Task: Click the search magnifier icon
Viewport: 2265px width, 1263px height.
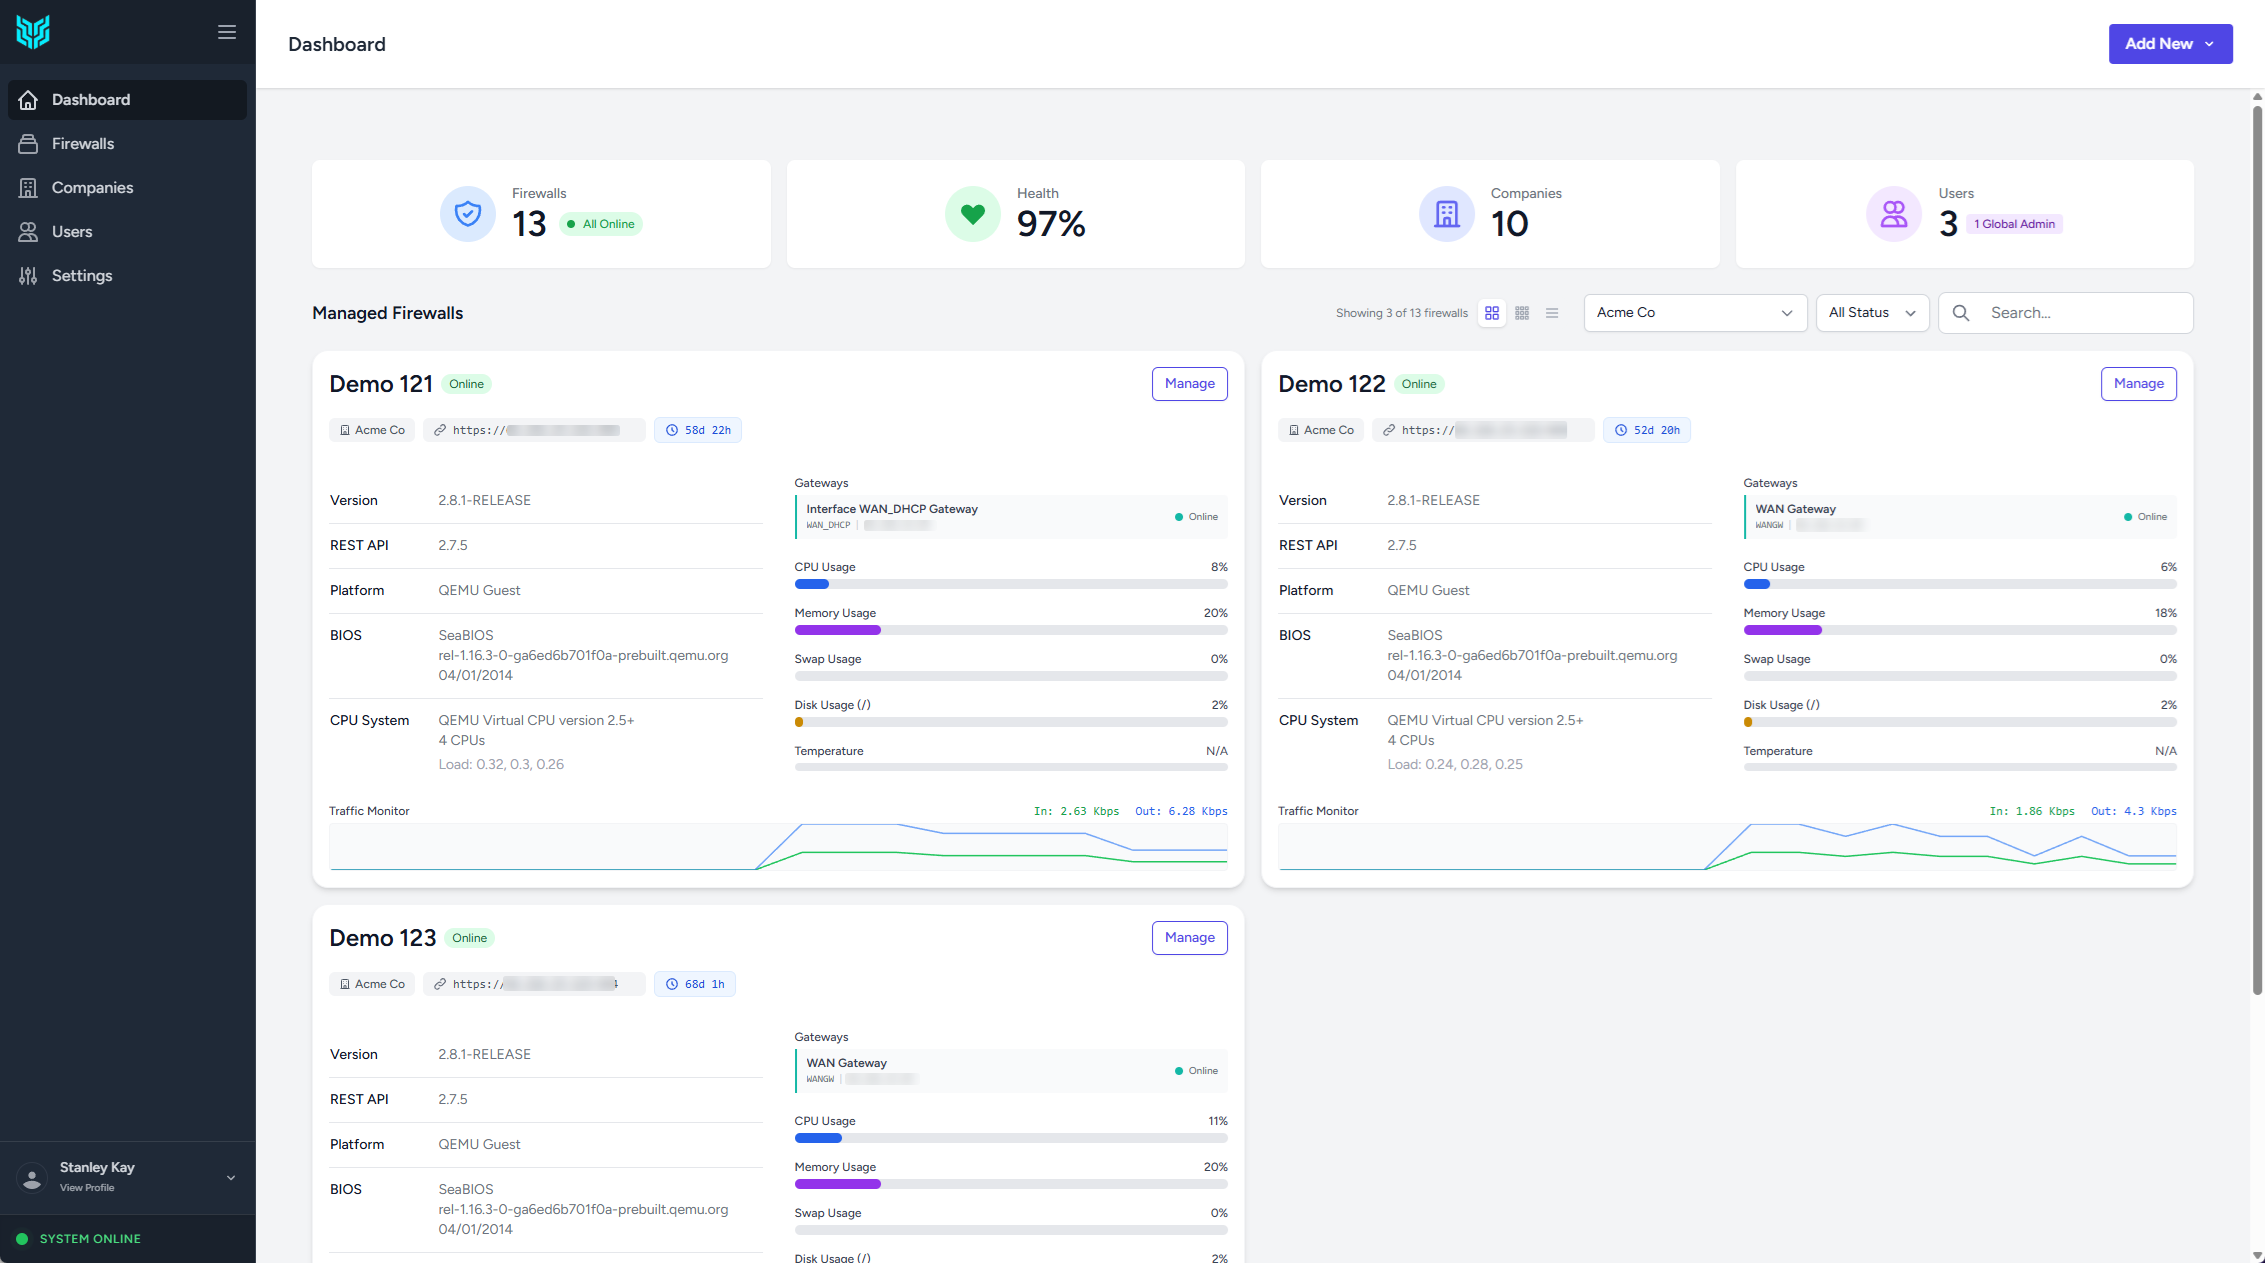Action: [1961, 313]
